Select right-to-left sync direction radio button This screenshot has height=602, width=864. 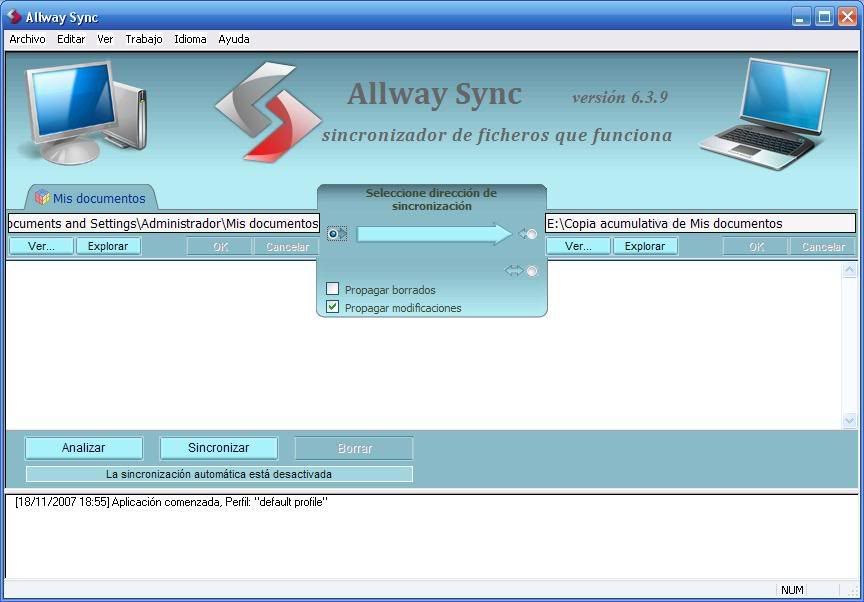(532, 234)
